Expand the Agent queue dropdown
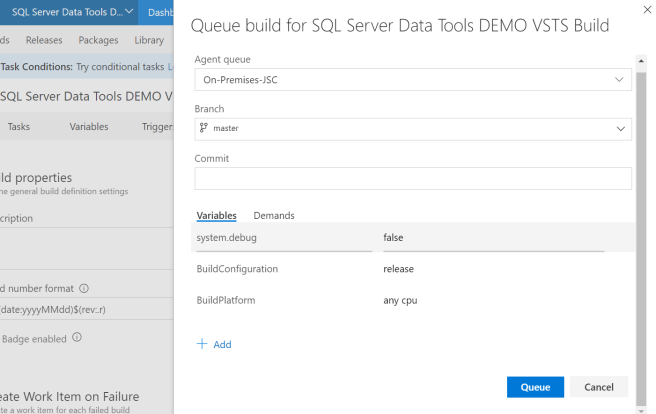The image size is (656, 414). pyautogui.click(x=619, y=79)
